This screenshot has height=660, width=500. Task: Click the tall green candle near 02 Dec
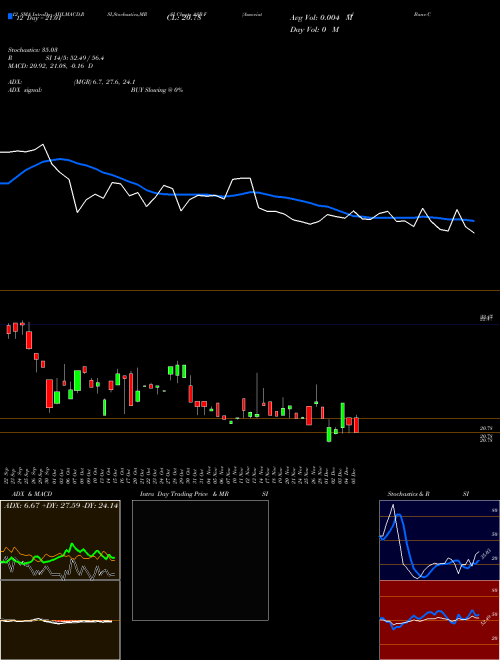(343, 415)
